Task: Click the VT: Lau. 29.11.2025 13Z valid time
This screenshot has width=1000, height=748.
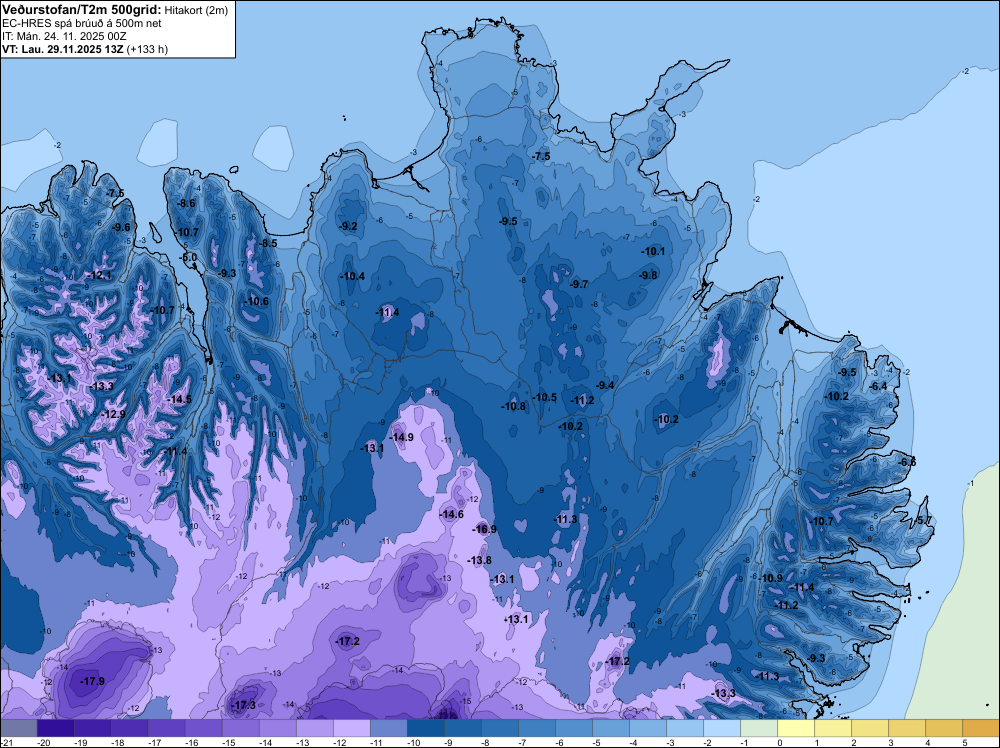Action: pos(64,49)
